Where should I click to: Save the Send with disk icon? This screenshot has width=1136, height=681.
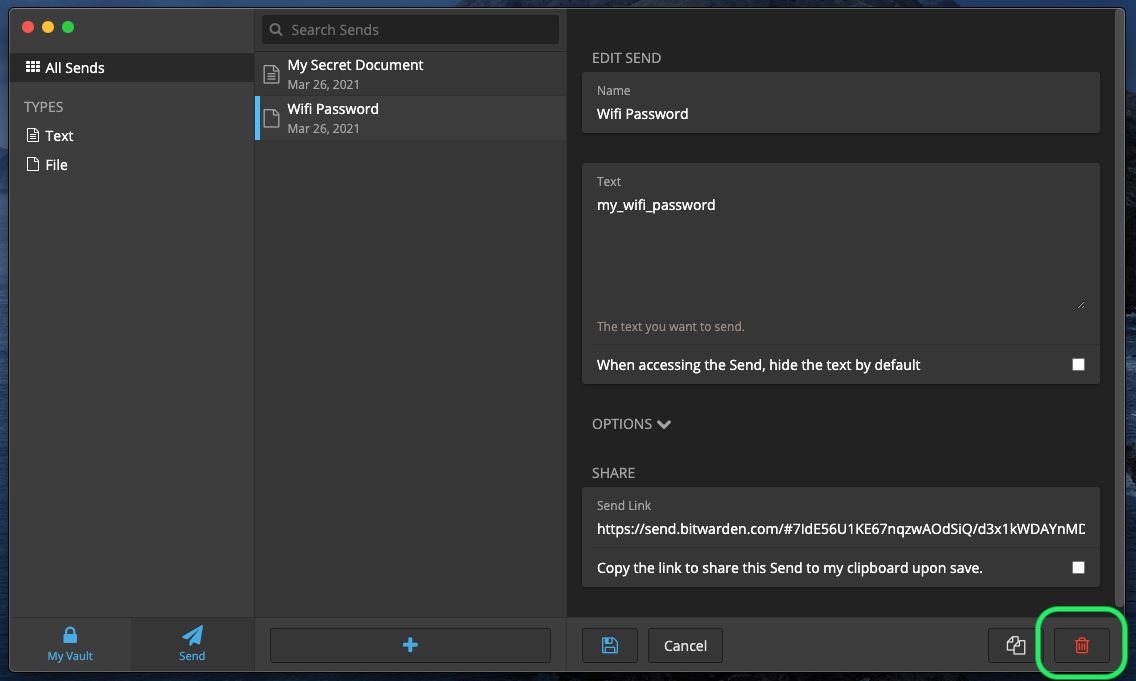pos(609,645)
